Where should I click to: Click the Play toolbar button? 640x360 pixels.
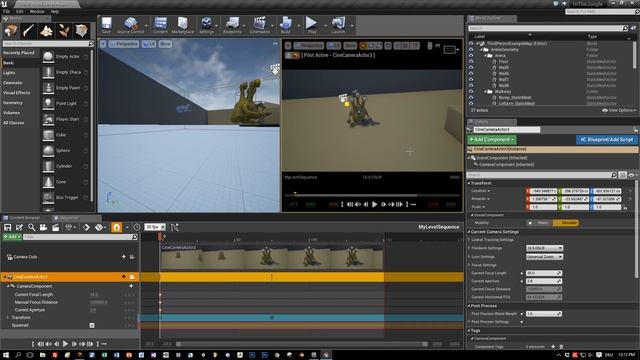click(x=311, y=25)
